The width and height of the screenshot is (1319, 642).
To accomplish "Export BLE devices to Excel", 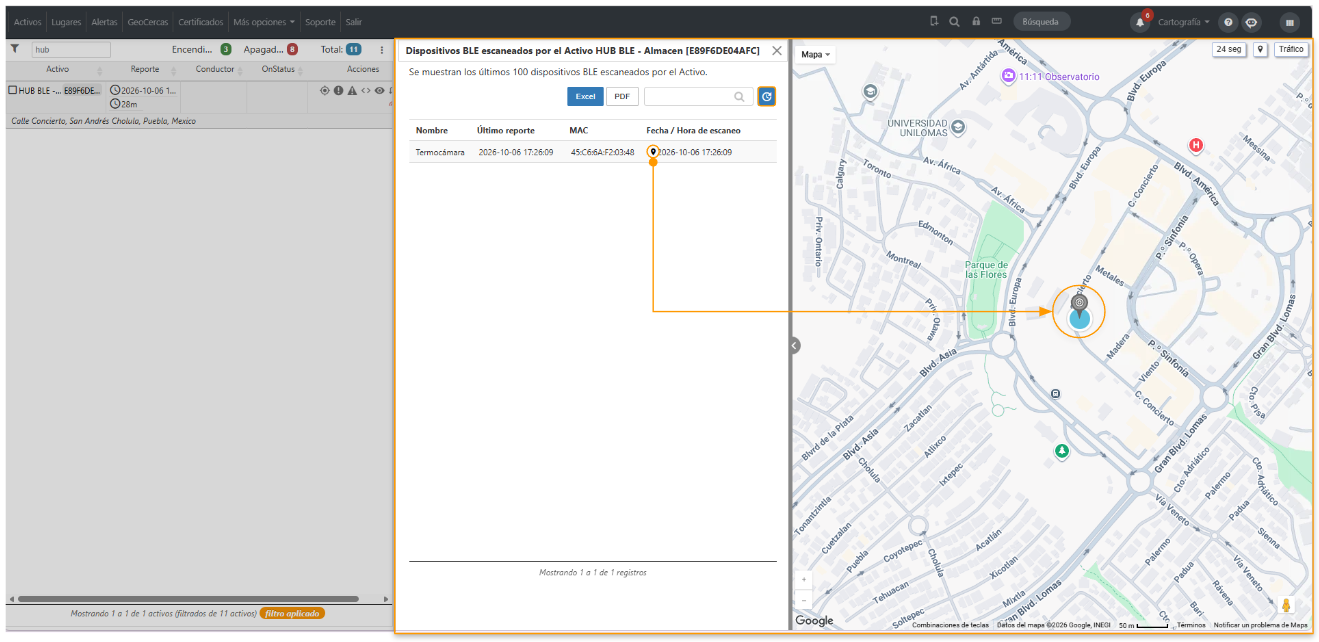I will 585,96.
